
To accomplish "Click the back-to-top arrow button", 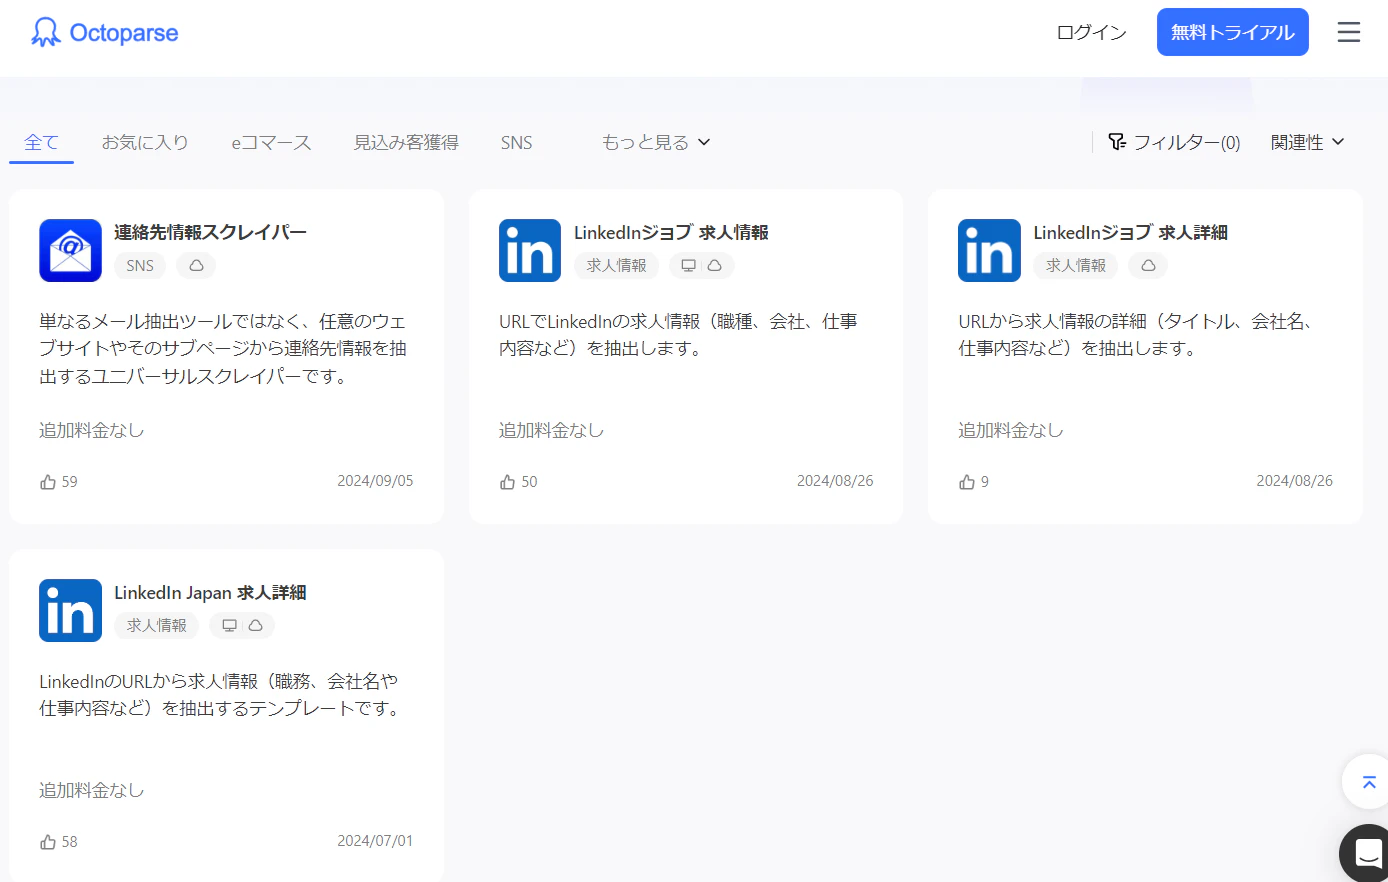I will [x=1368, y=781].
